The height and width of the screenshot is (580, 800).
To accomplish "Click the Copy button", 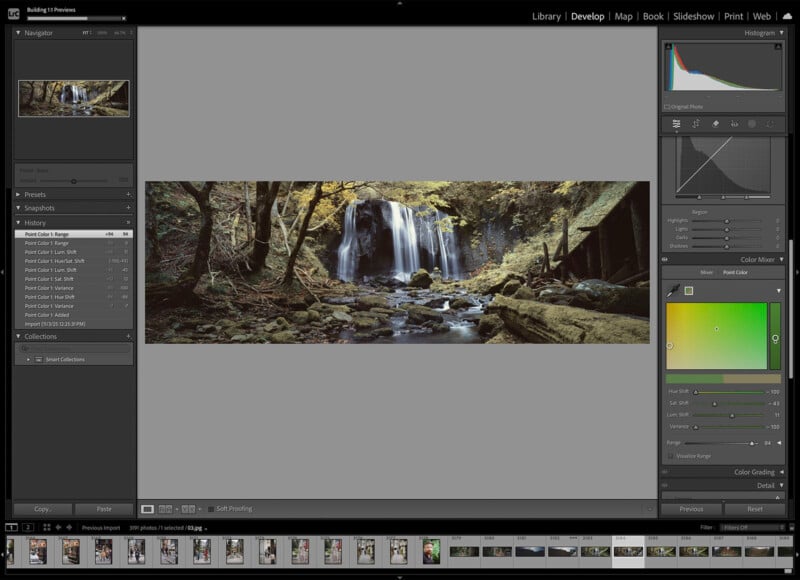I will pyautogui.click(x=42, y=510).
